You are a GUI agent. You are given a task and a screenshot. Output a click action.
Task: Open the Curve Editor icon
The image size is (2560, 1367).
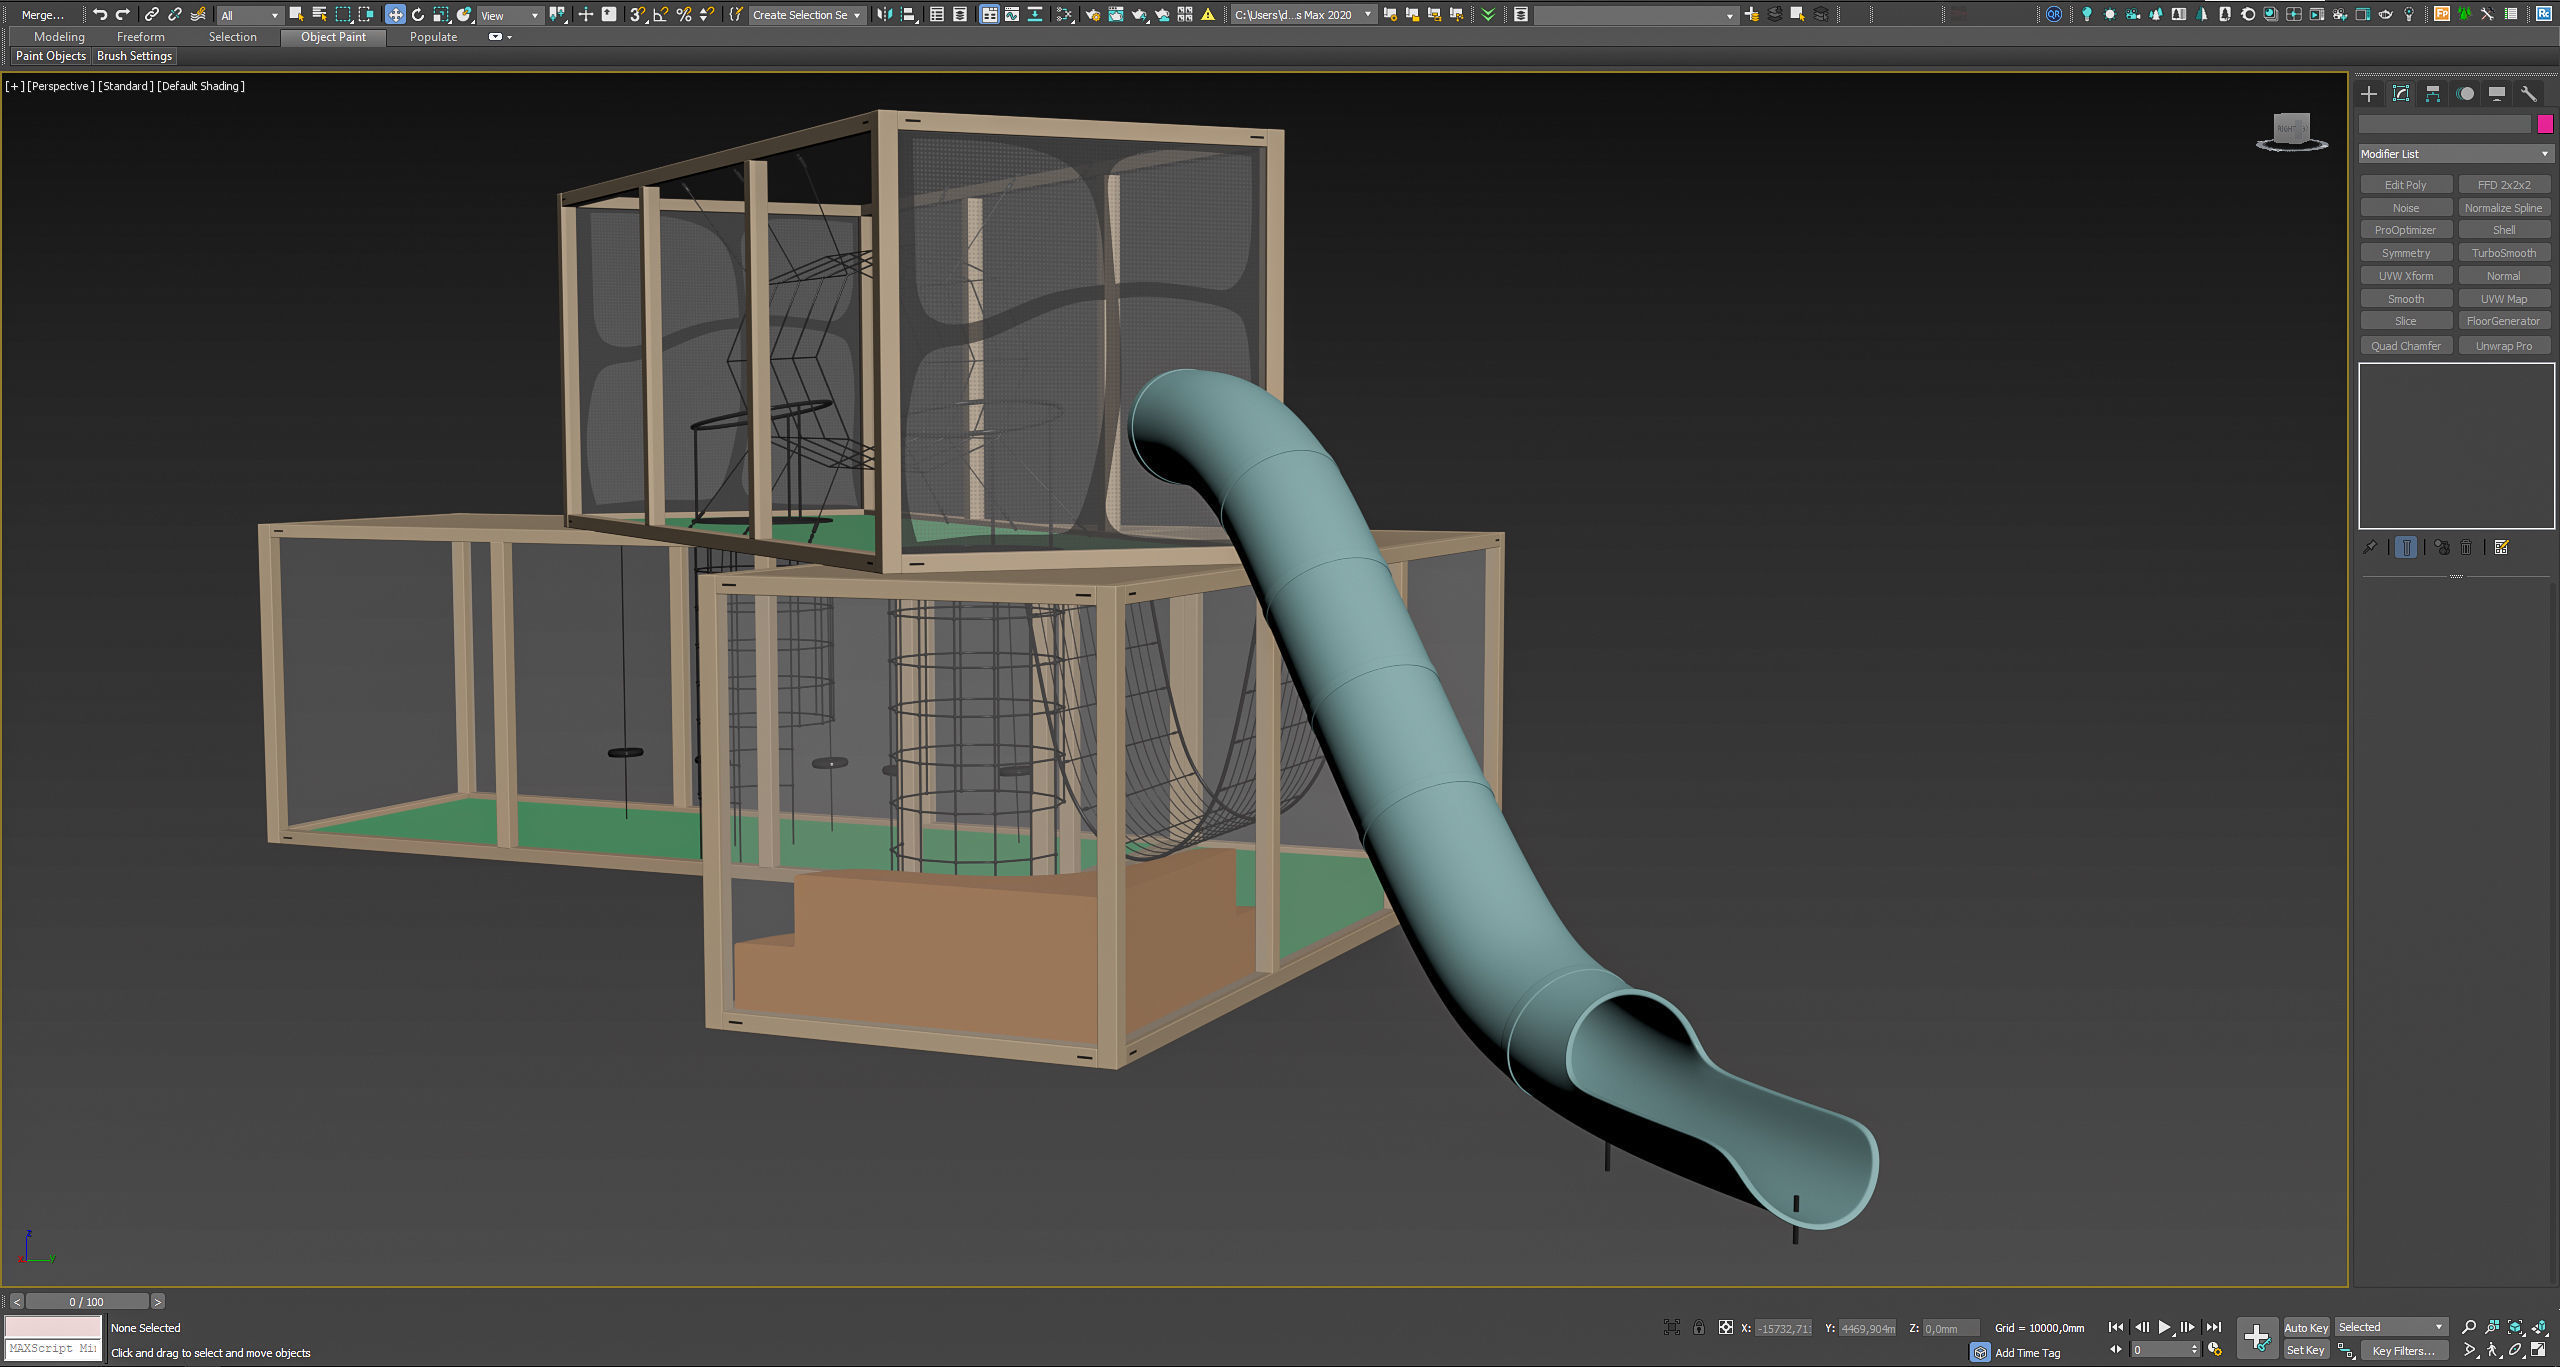click(x=1012, y=14)
